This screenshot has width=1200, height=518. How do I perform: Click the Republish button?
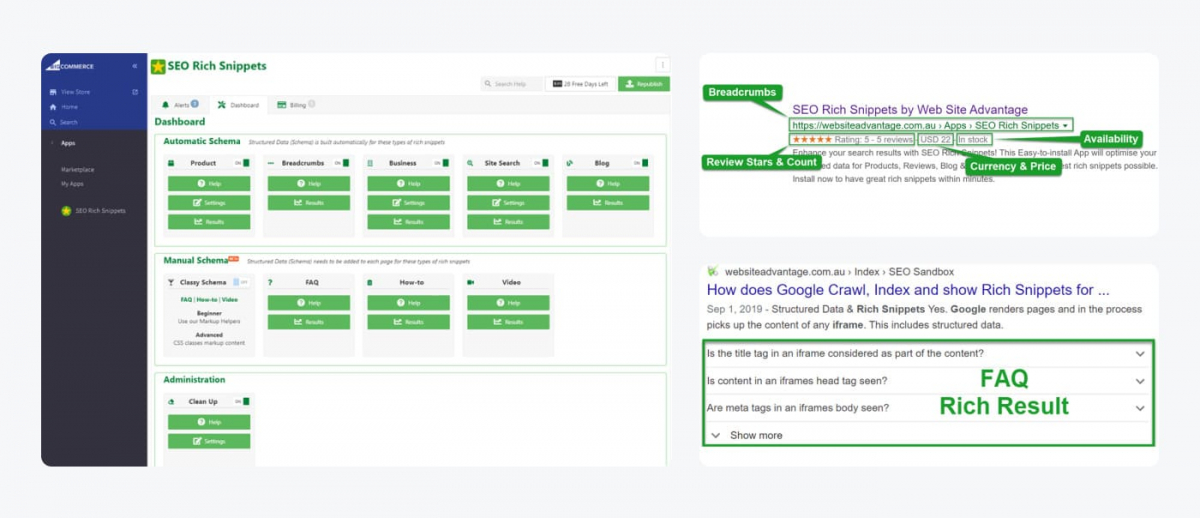tap(642, 84)
